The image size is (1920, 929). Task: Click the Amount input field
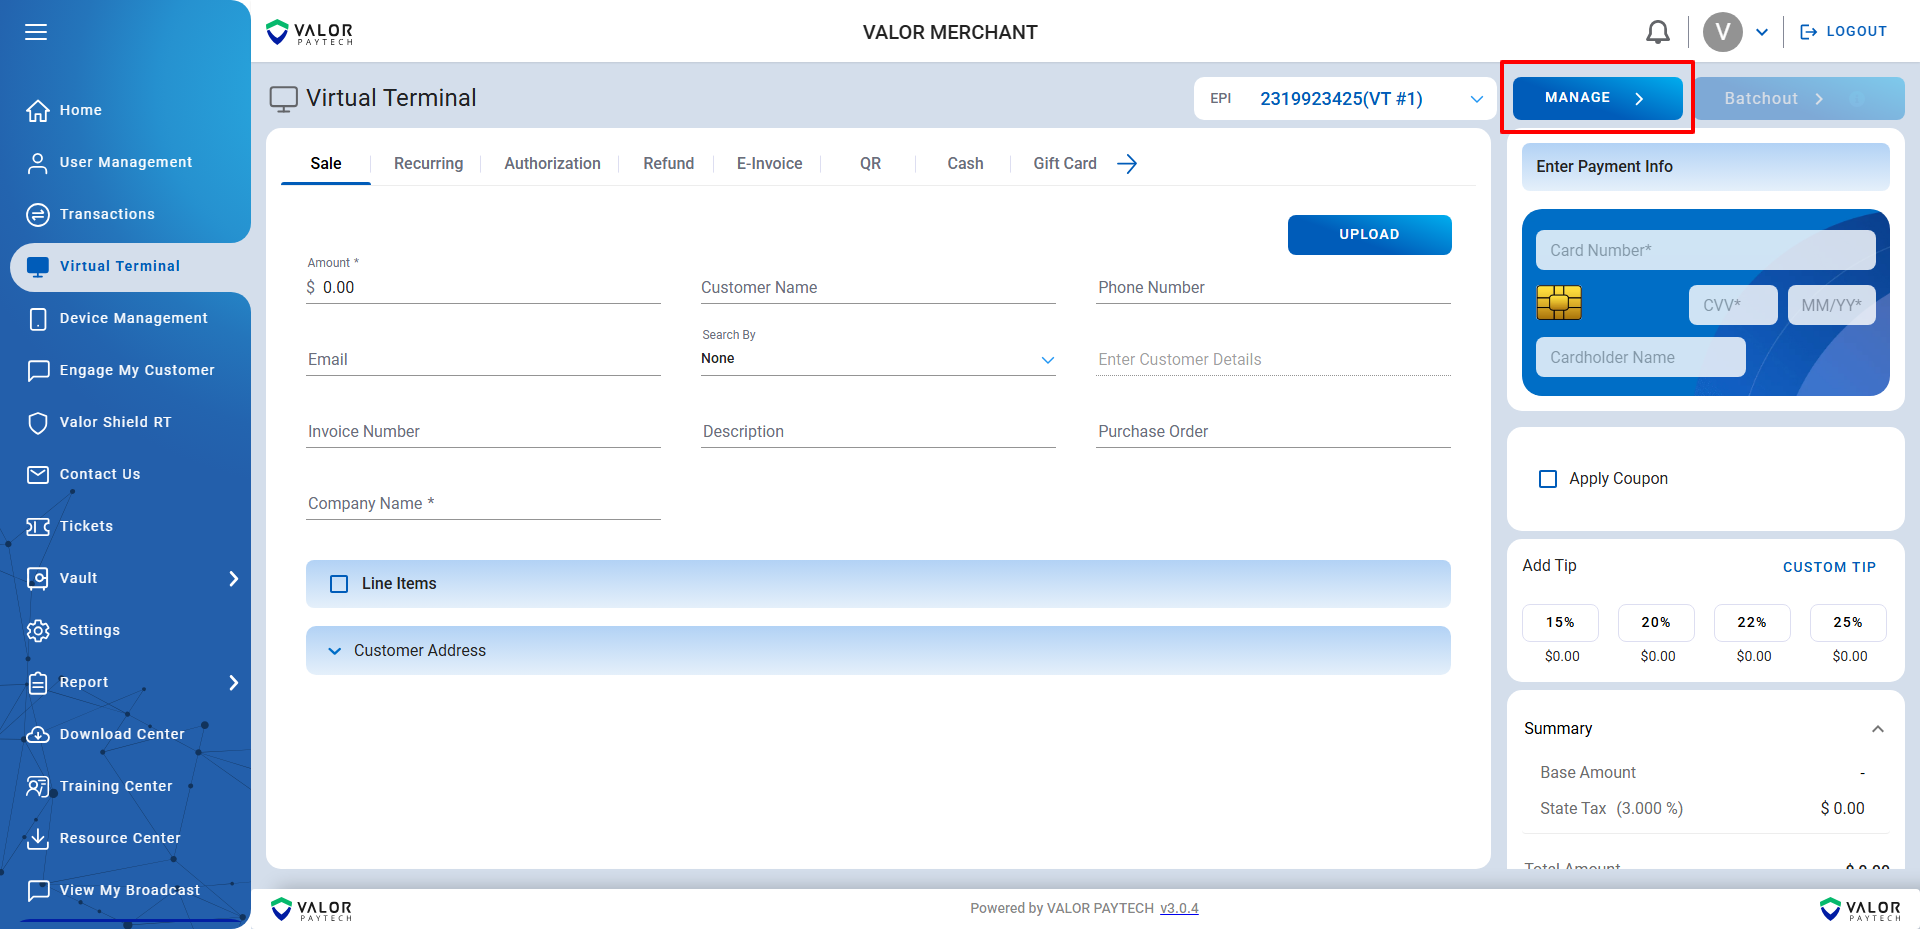coord(483,288)
